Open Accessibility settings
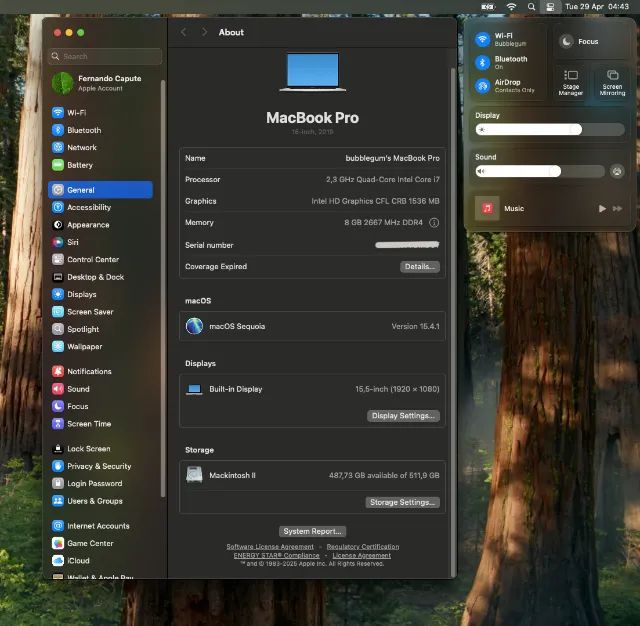 tap(100, 207)
